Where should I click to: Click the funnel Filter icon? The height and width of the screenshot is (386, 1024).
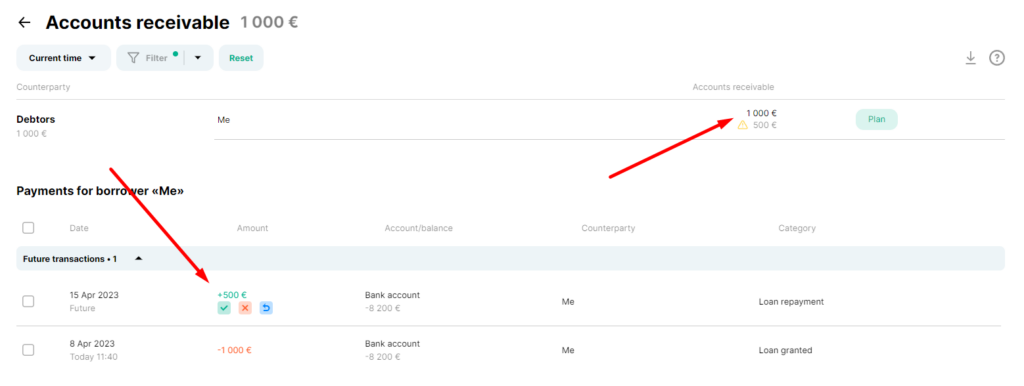[x=133, y=58]
